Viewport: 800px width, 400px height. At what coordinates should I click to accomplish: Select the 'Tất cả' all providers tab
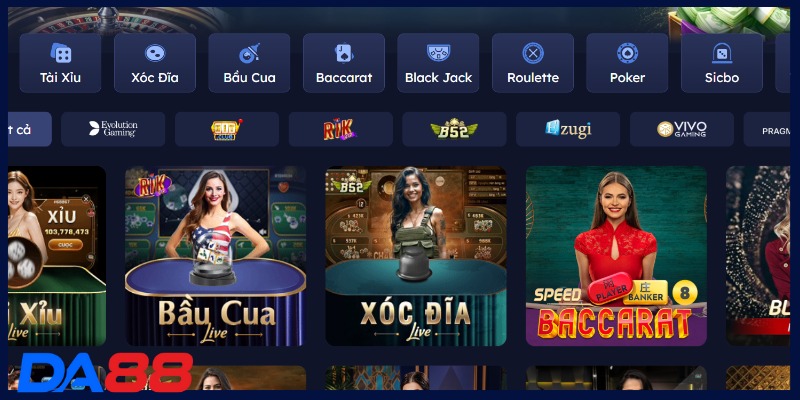(x=30, y=129)
